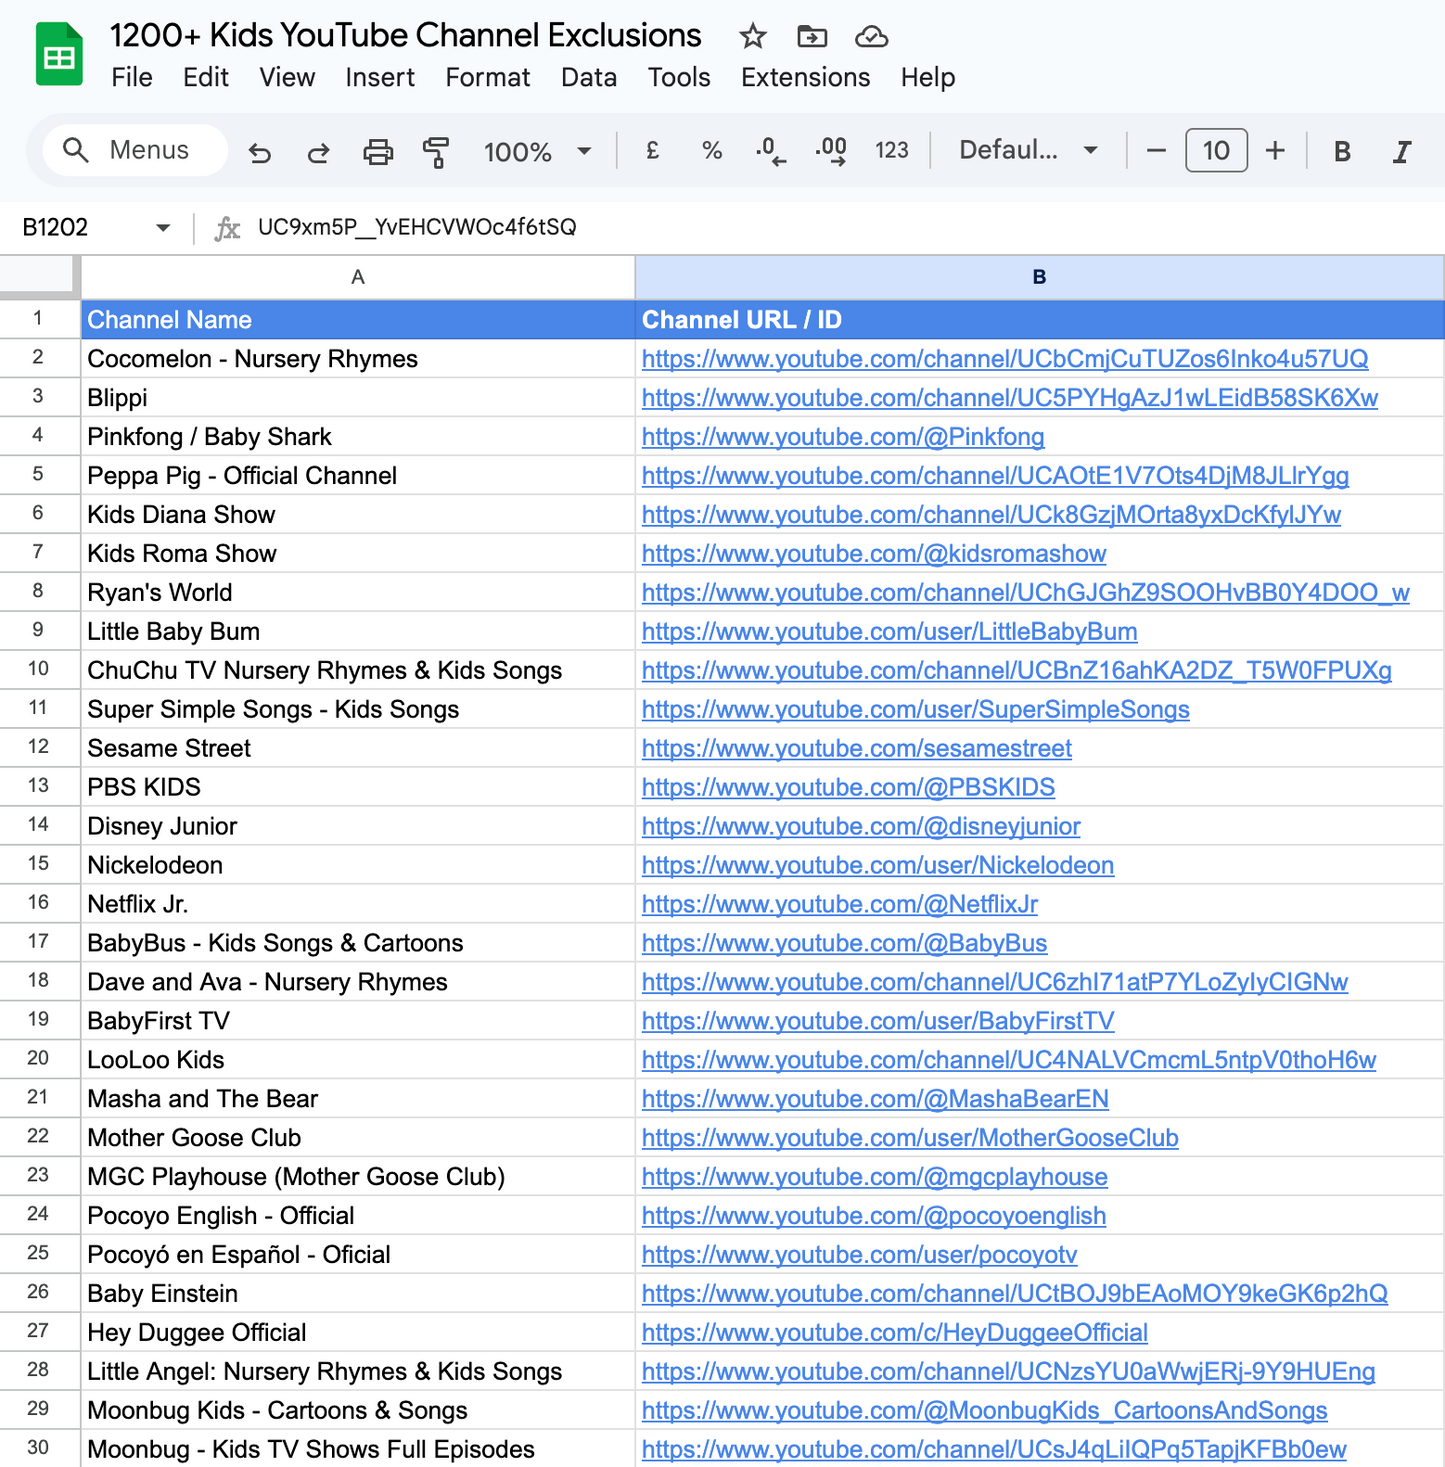Toggle italic formatting
This screenshot has width=1445, height=1467.
[x=1402, y=151]
